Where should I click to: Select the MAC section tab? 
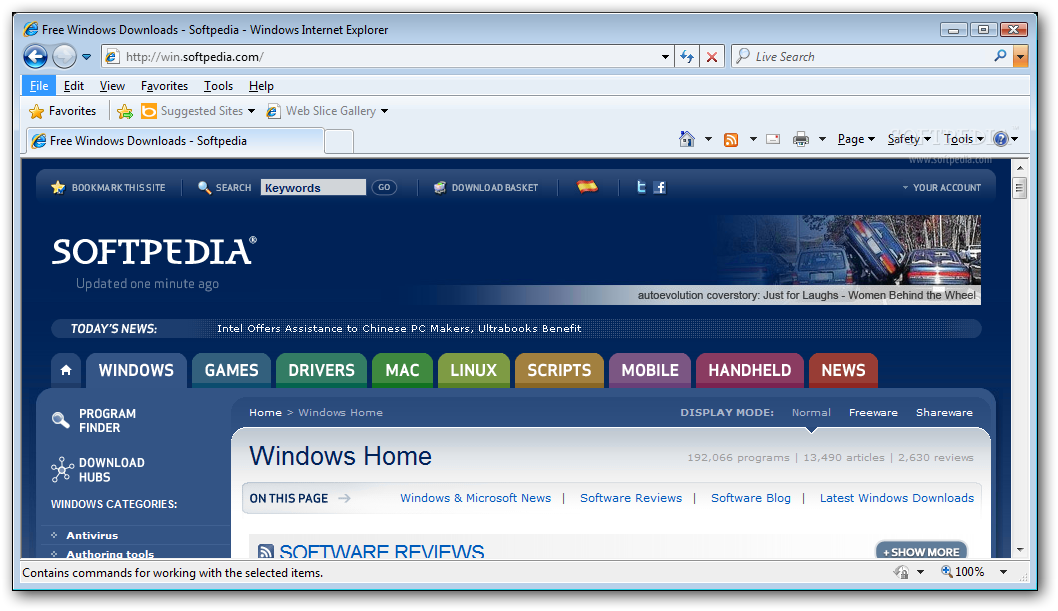coord(402,370)
